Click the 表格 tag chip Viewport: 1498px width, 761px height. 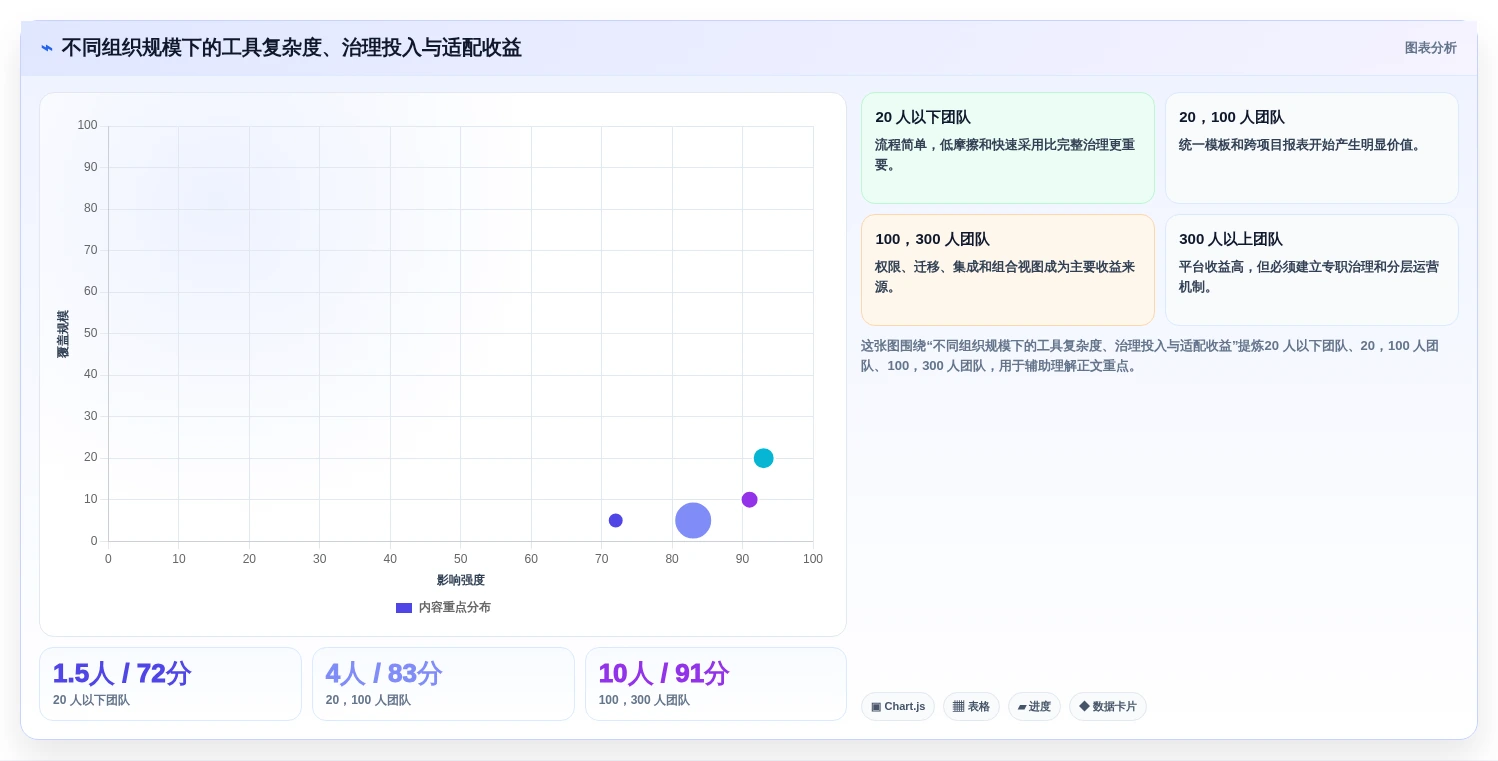971,706
